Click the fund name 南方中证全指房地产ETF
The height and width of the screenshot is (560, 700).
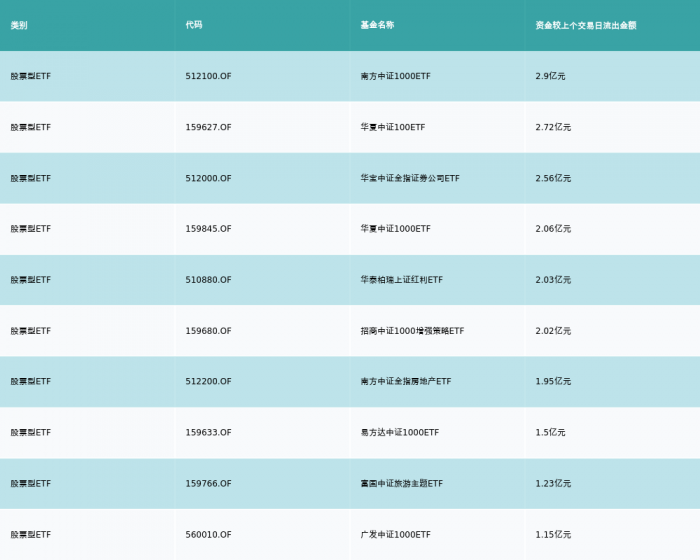pos(406,381)
